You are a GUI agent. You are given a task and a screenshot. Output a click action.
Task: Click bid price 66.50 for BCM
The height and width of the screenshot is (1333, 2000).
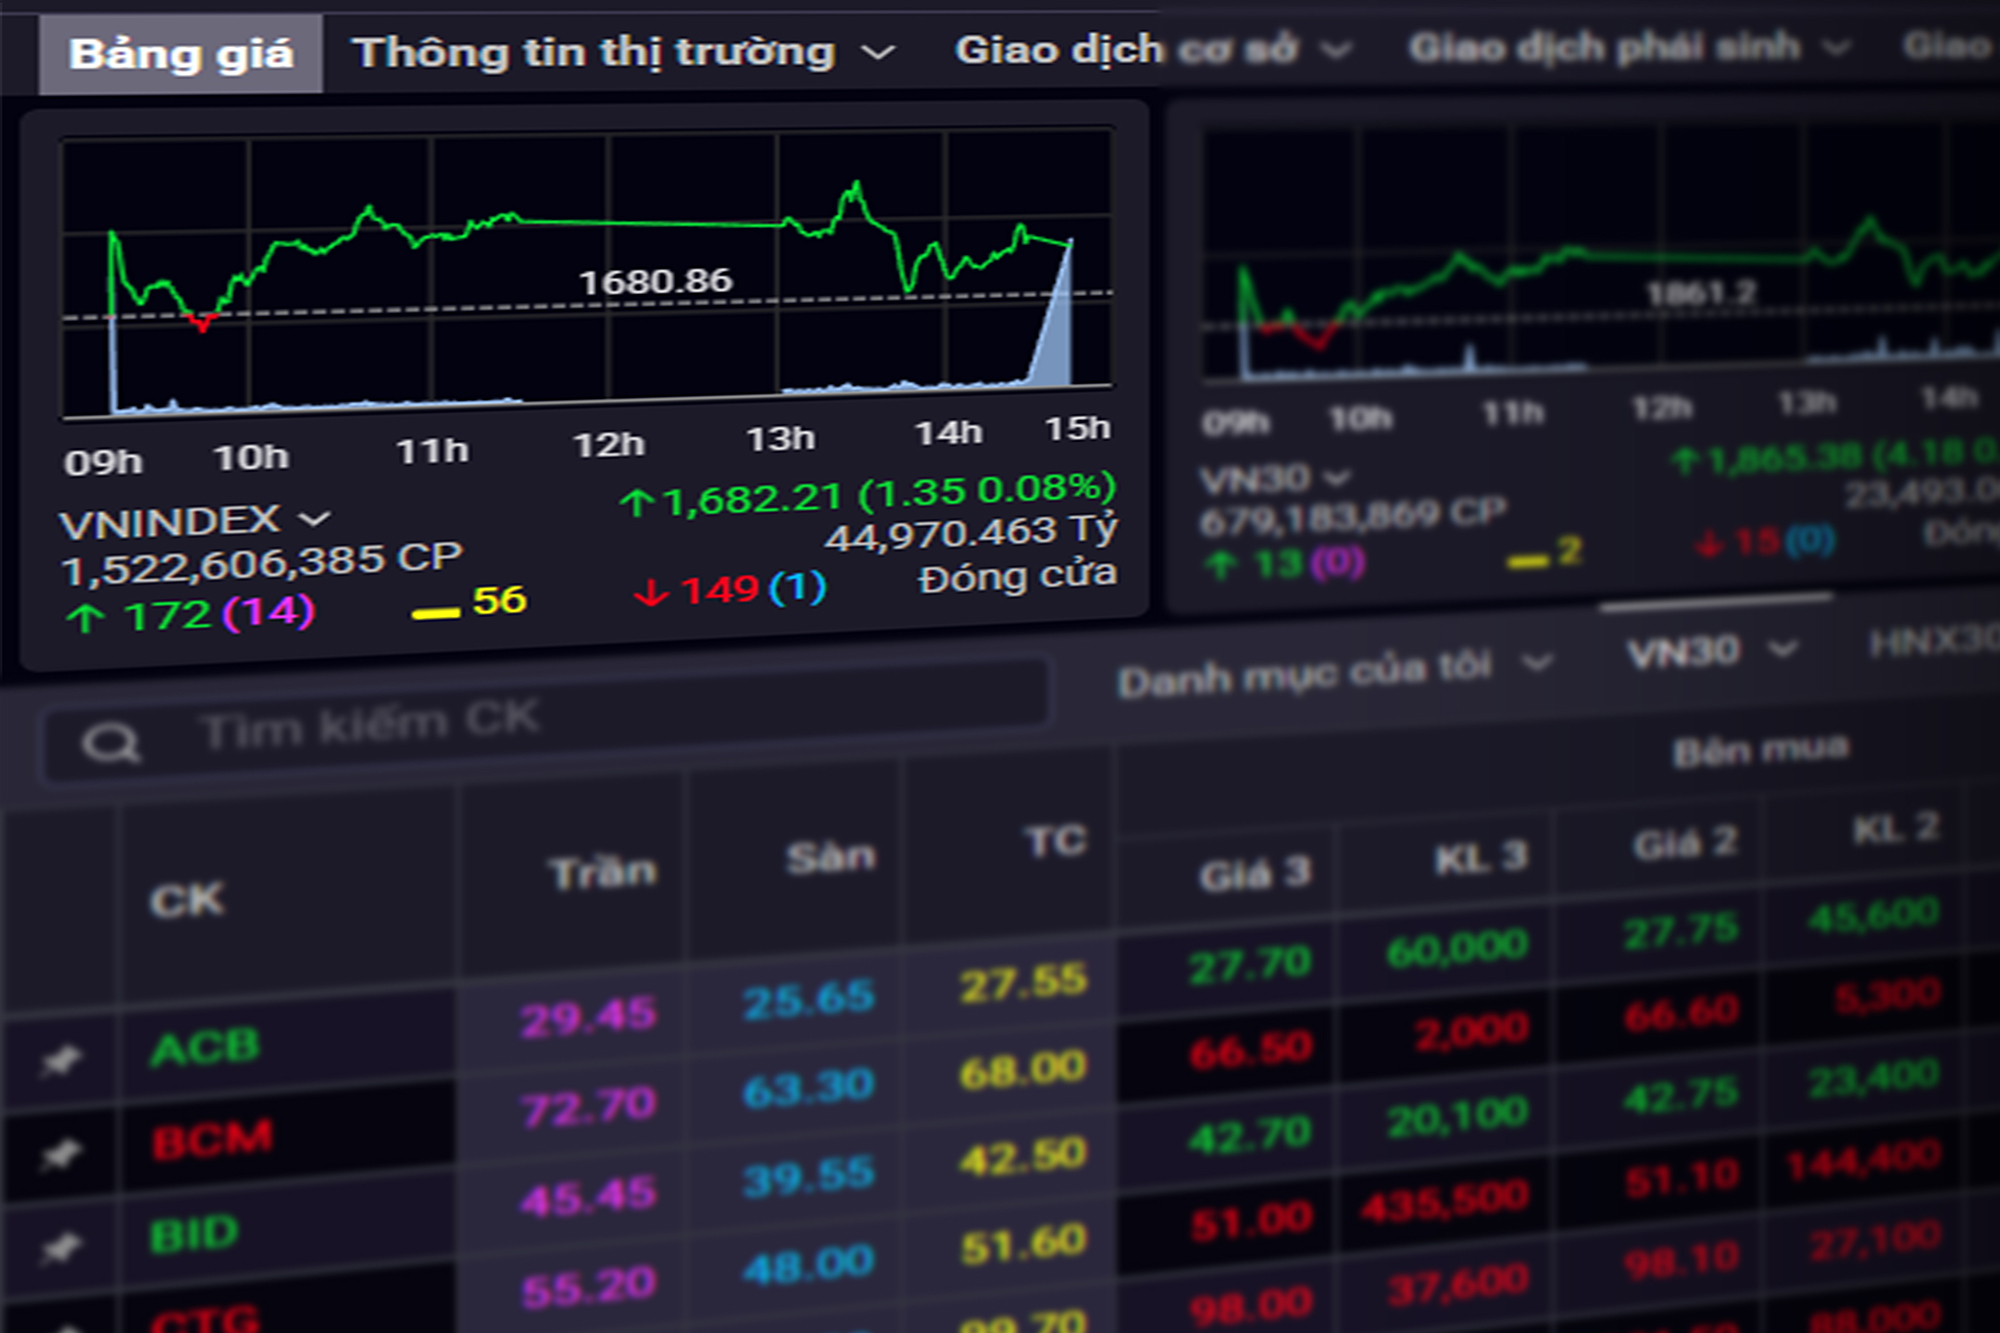pyautogui.click(x=1250, y=1050)
